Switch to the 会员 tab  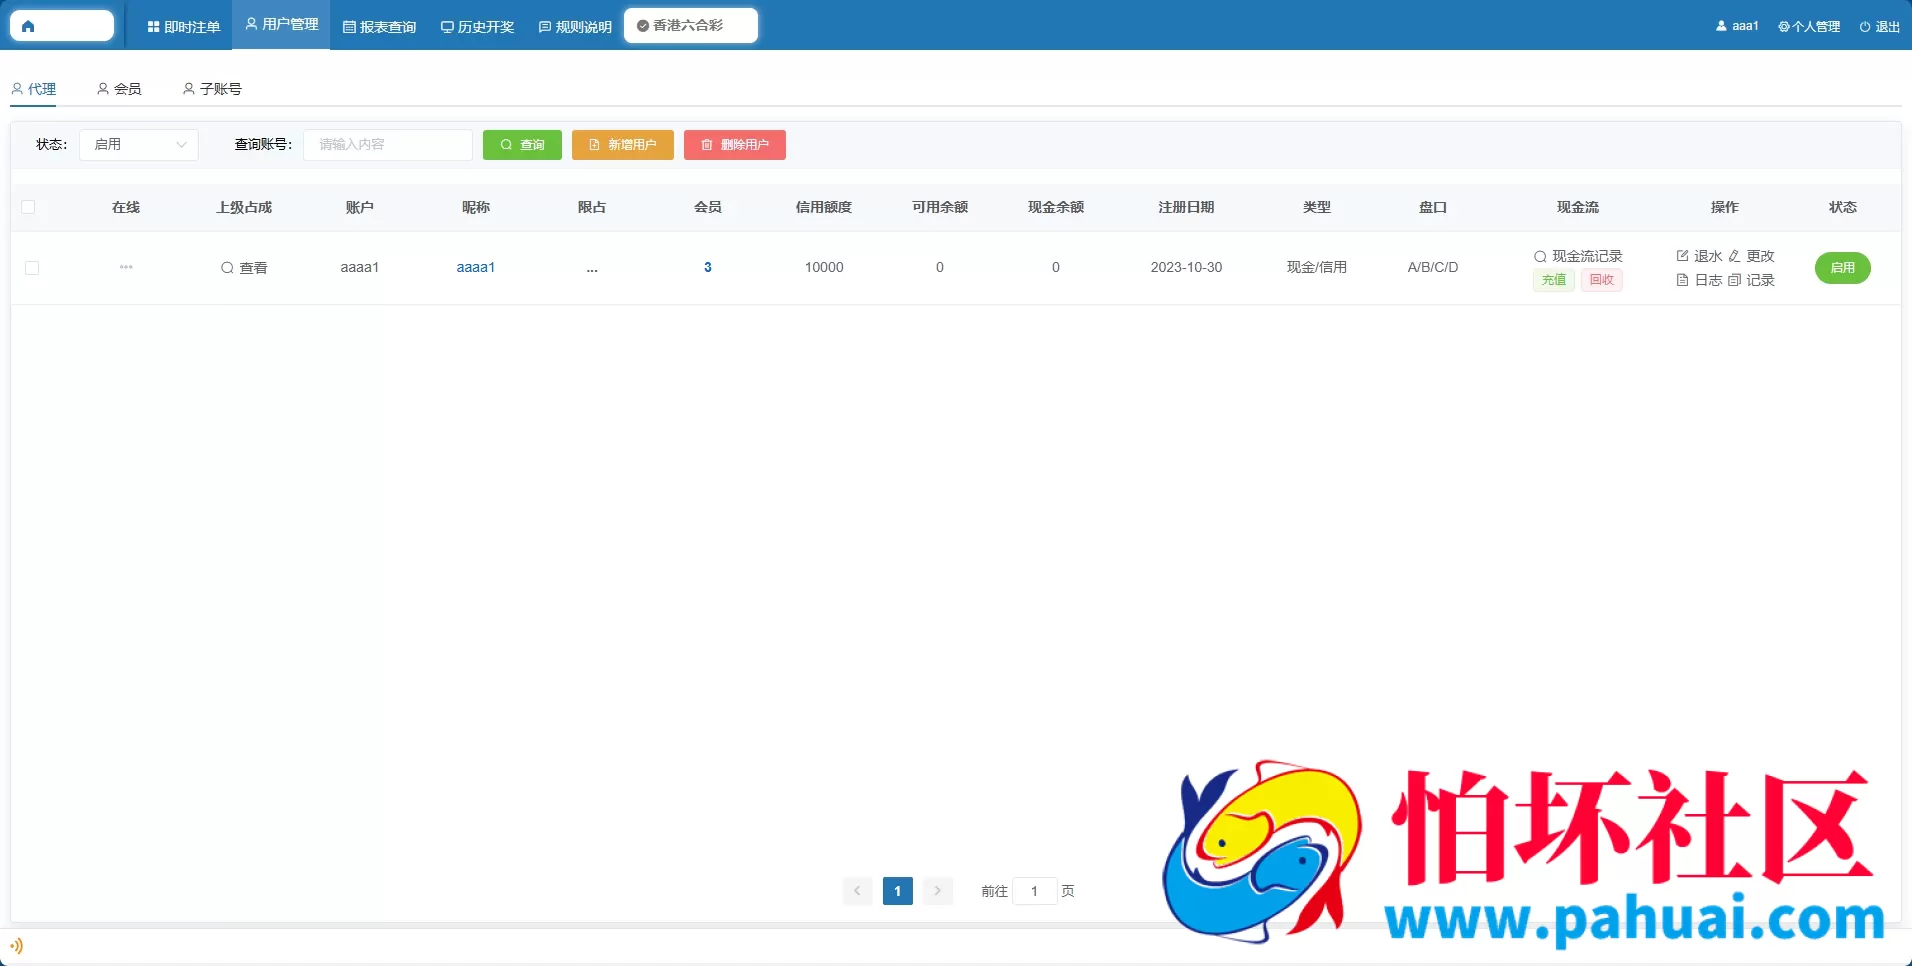(119, 89)
